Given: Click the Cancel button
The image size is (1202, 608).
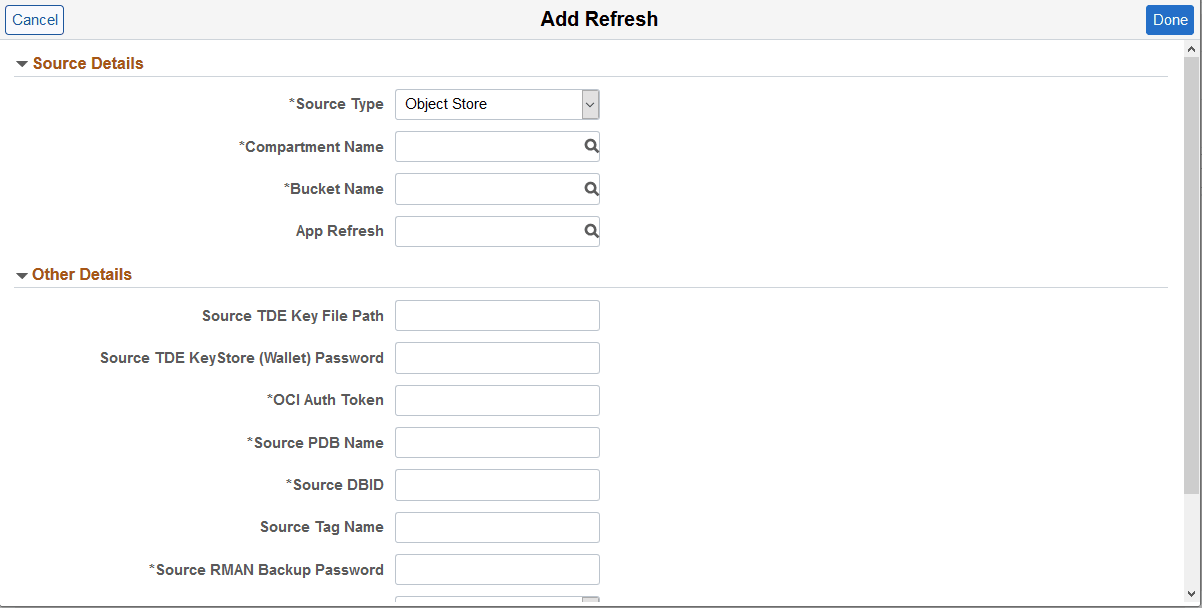Looking at the screenshot, I should coord(34,19).
